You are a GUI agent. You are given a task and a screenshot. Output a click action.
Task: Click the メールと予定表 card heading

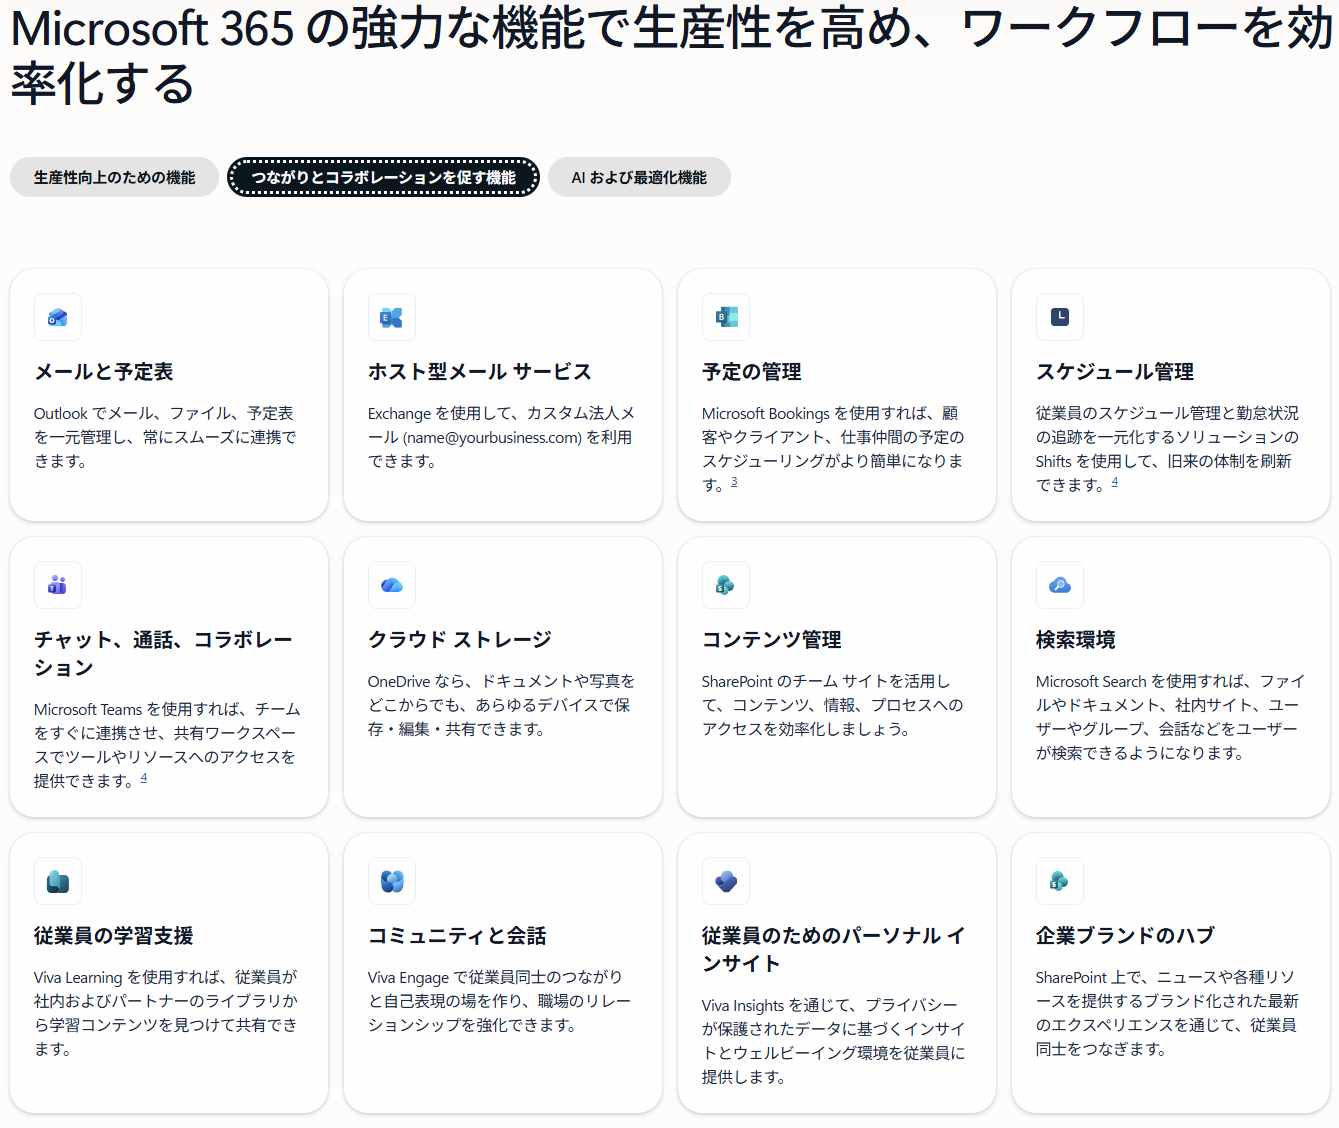coord(104,372)
